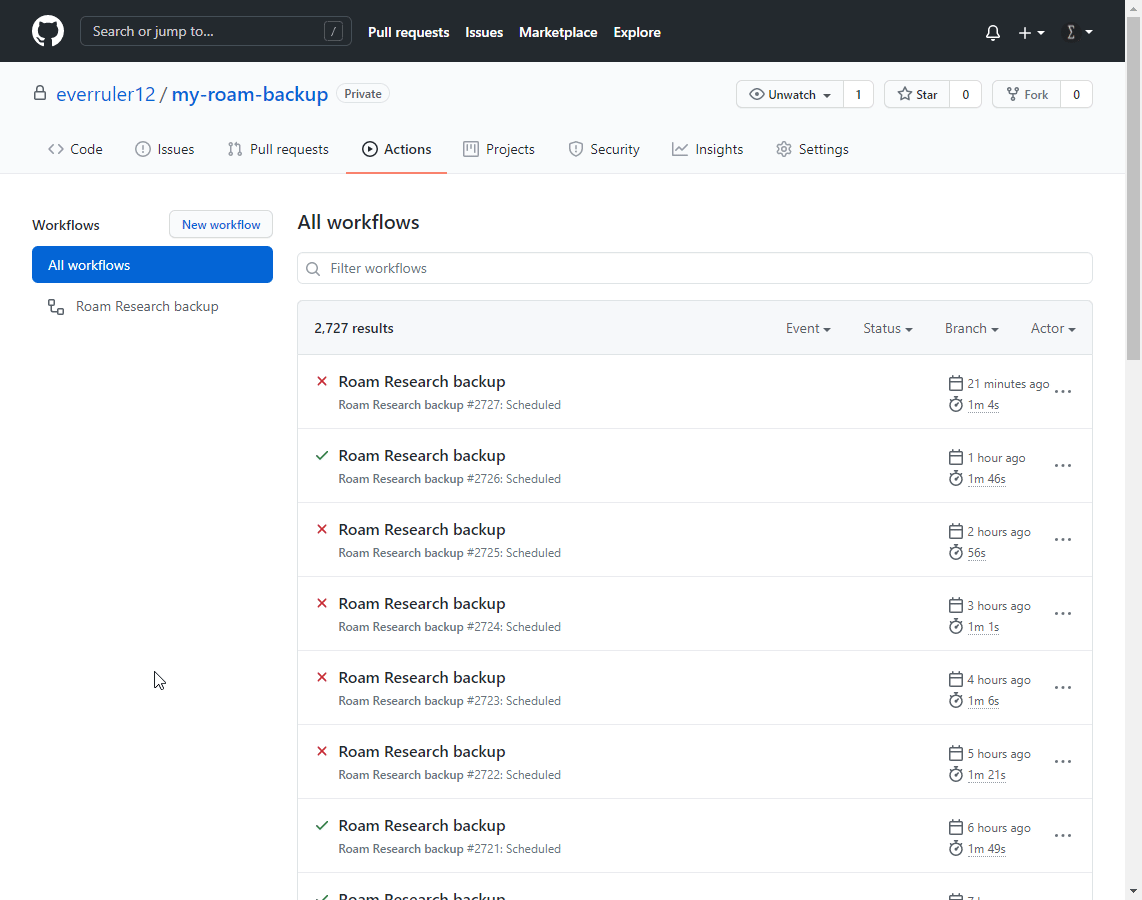Image resolution: width=1142 pixels, height=900 pixels.
Task: Click failed status icon of run #2722
Action: [322, 751]
